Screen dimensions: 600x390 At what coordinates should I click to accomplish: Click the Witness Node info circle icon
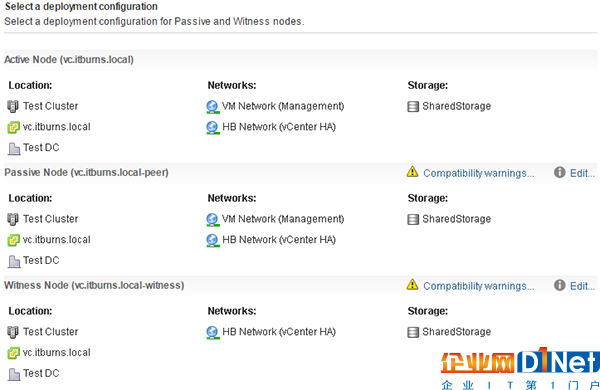(559, 285)
